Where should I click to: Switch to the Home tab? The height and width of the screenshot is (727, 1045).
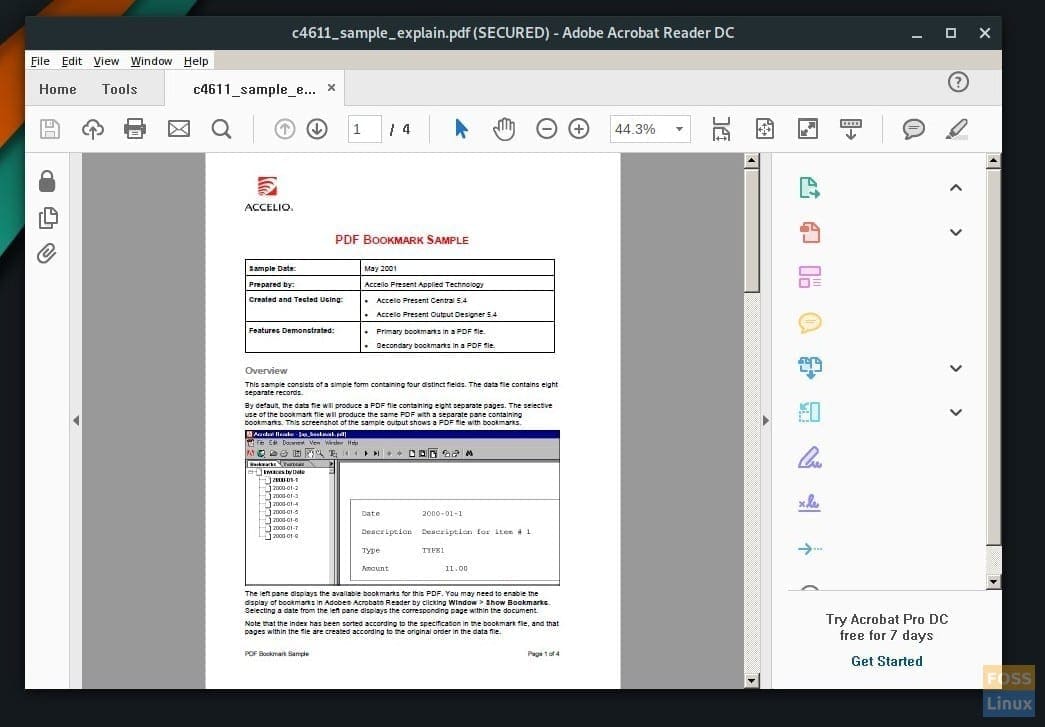pos(57,89)
